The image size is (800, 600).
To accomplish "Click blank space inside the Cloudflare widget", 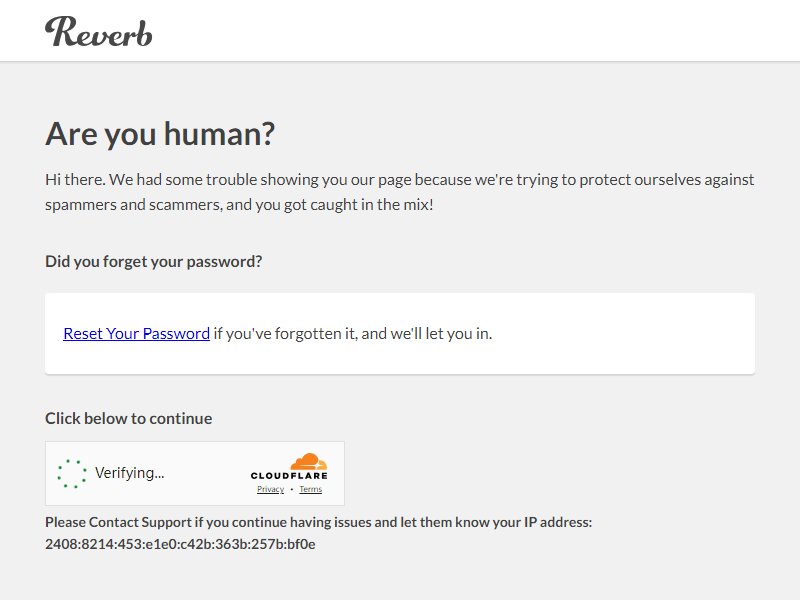I will pos(207,473).
